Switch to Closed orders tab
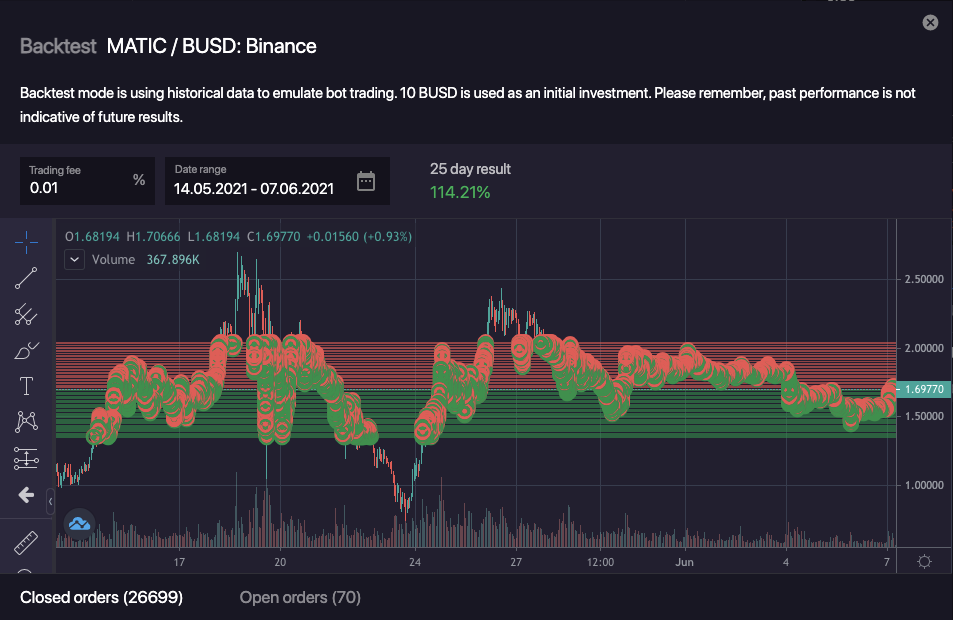 tap(101, 598)
